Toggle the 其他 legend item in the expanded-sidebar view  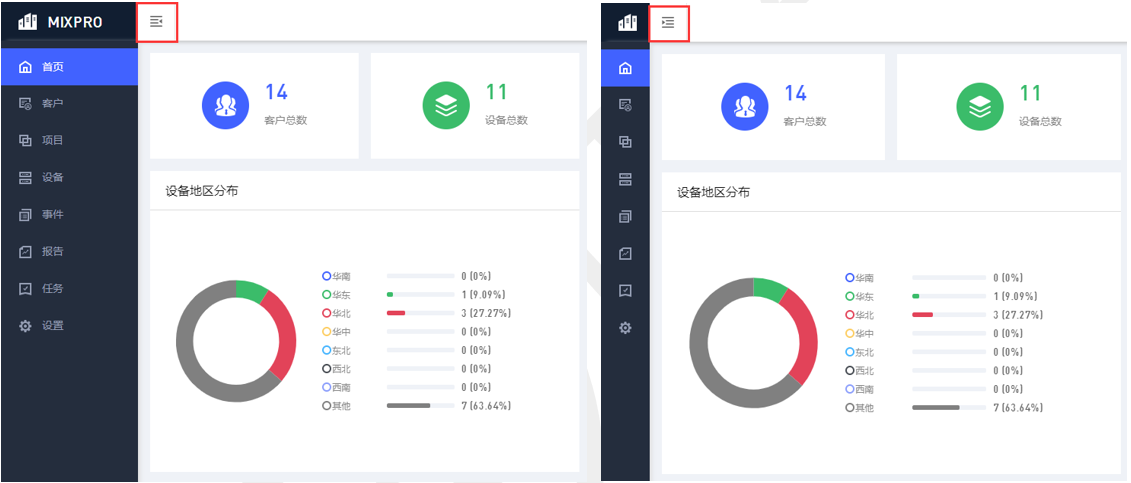click(x=336, y=406)
